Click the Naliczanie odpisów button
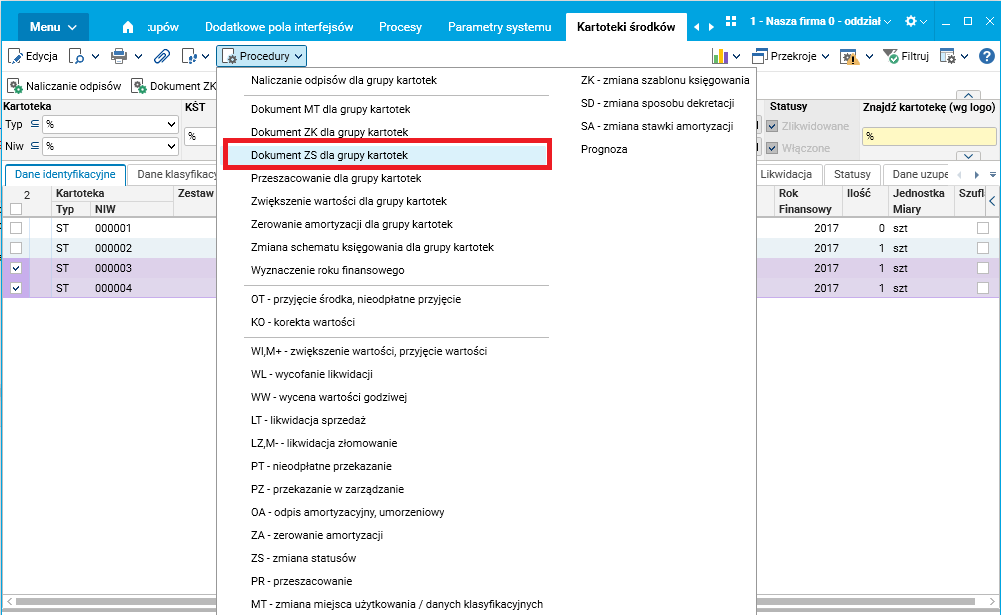 coord(64,86)
